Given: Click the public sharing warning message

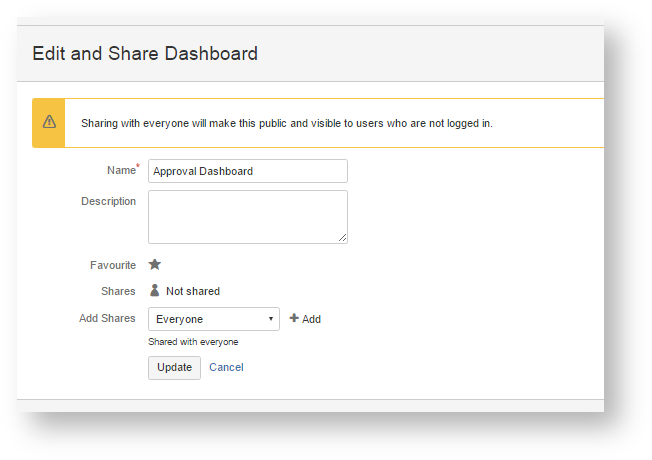Looking at the screenshot, I should pyautogui.click(x=286, y=124).
